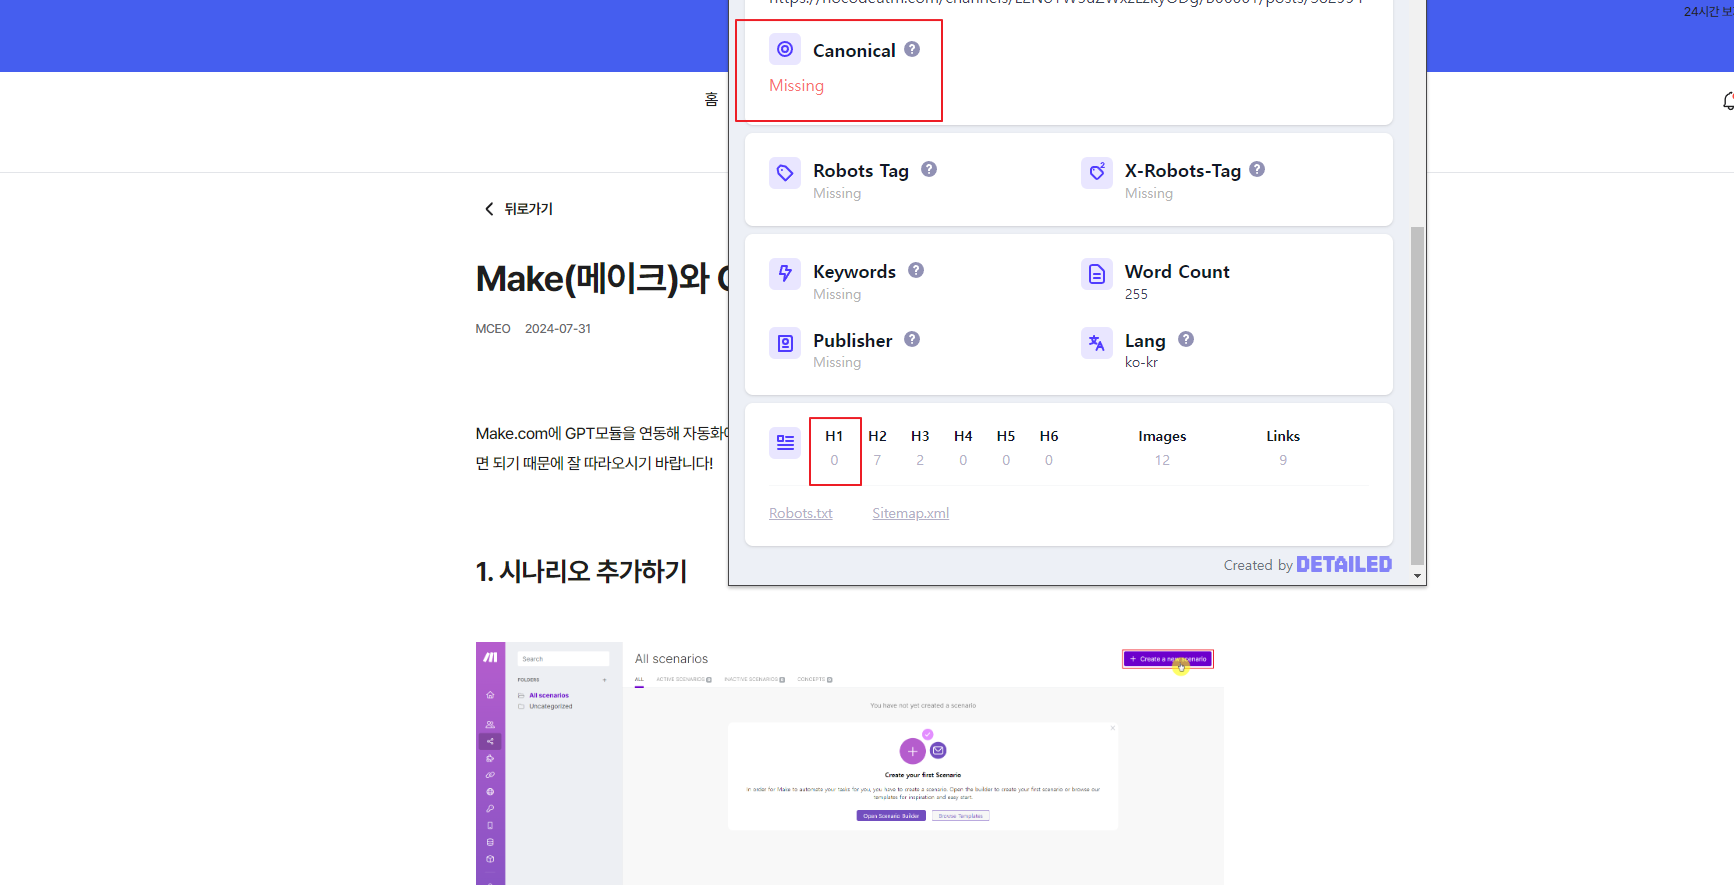Click the Links count label

point(1283,436)
